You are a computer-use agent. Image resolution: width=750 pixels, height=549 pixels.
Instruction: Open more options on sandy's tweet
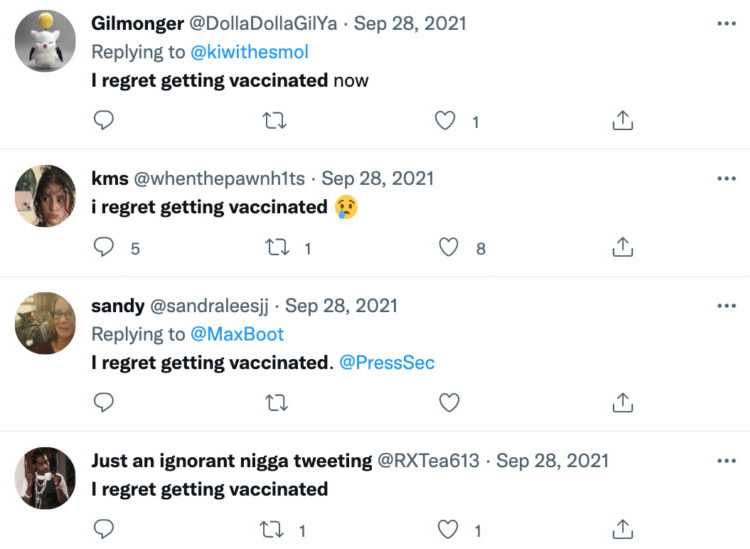(x=727, y=306)
